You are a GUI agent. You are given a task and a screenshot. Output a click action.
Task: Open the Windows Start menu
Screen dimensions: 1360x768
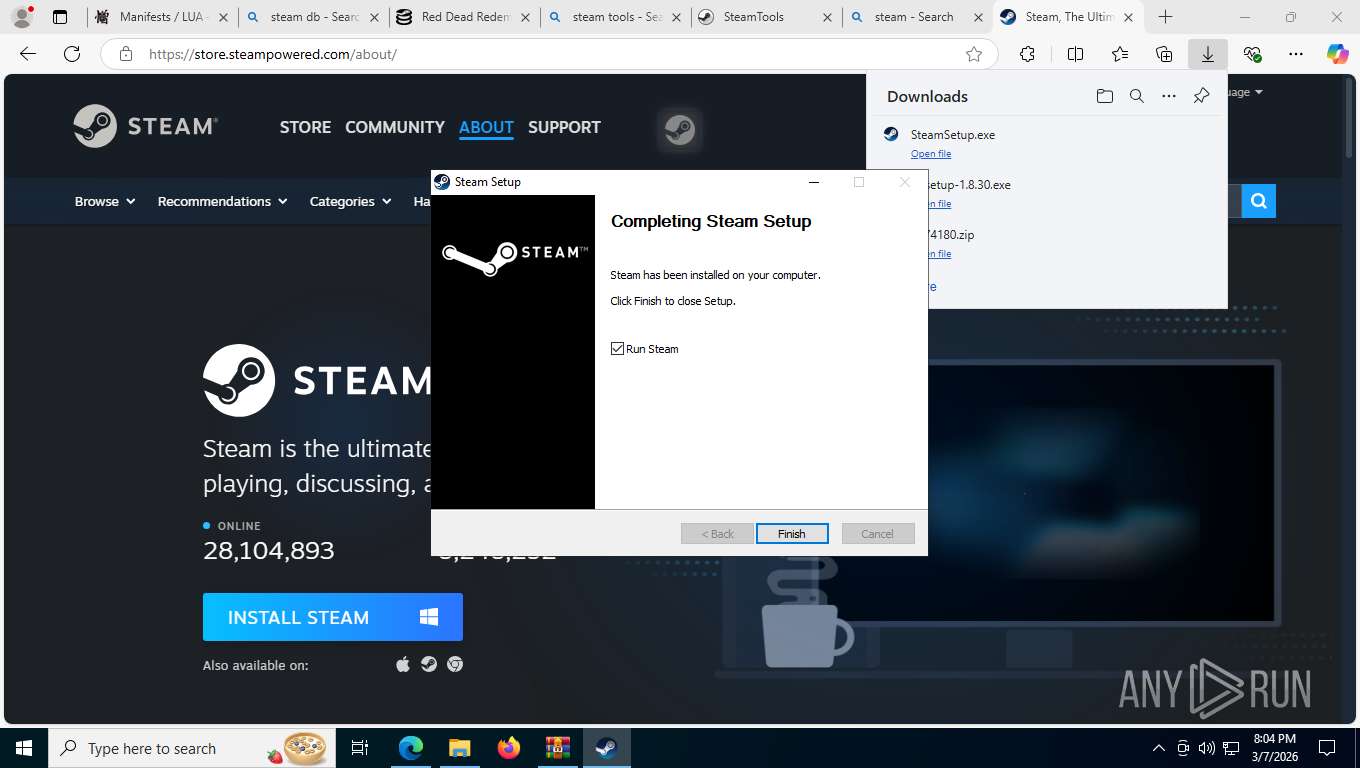pos(24,748)
